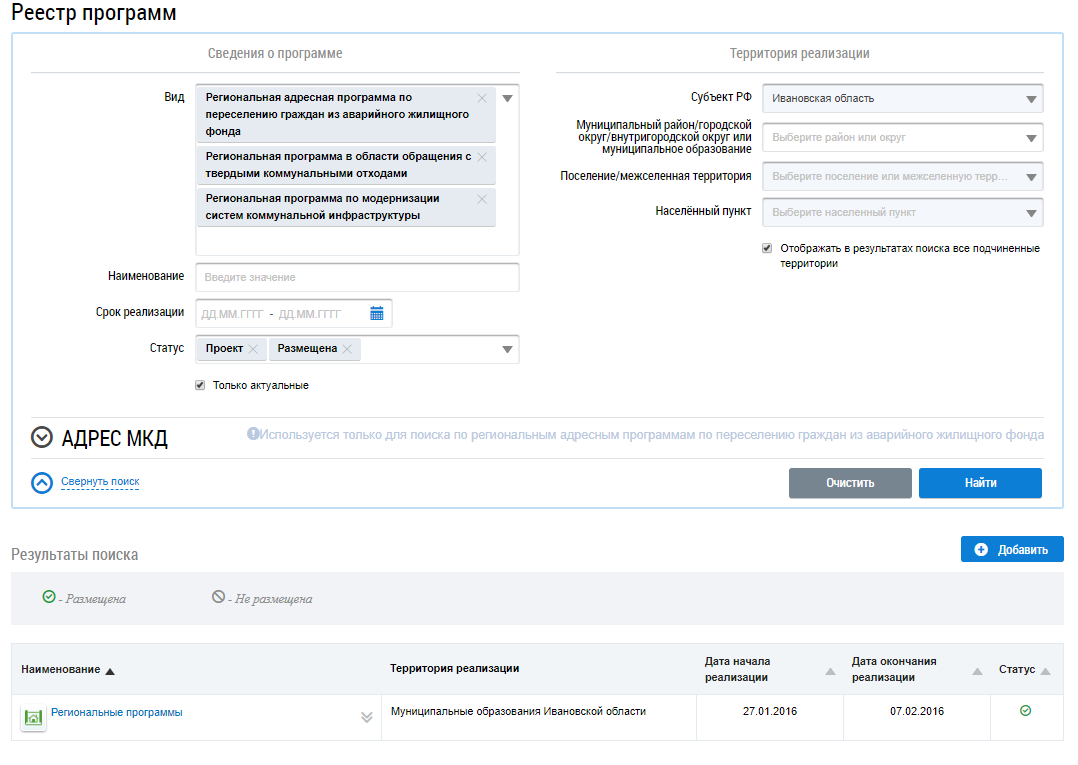The image size is (1078, 765).
Task: Remove the first program type tag about аварийного жилищного фонда
Action: coord(482,98)
